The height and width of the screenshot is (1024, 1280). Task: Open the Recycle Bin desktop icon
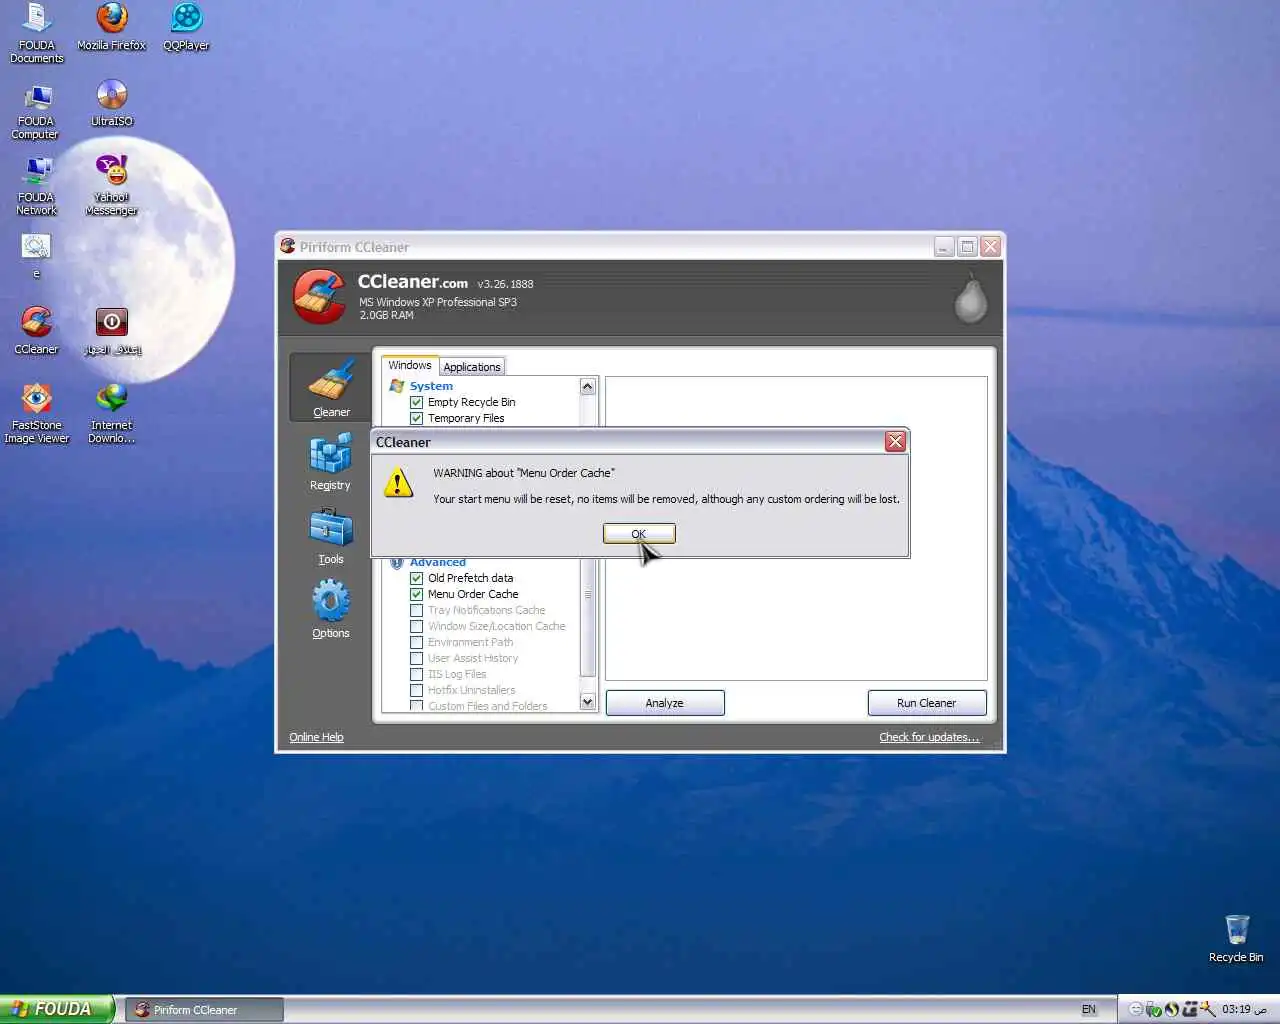click(x=1236, y=938)
